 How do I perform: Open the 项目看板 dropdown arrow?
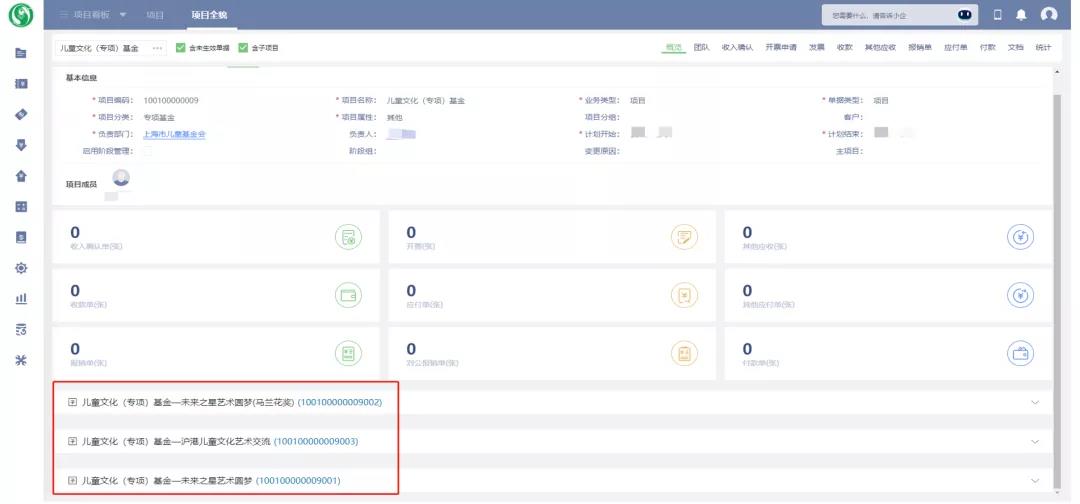(x=123, y=15)
